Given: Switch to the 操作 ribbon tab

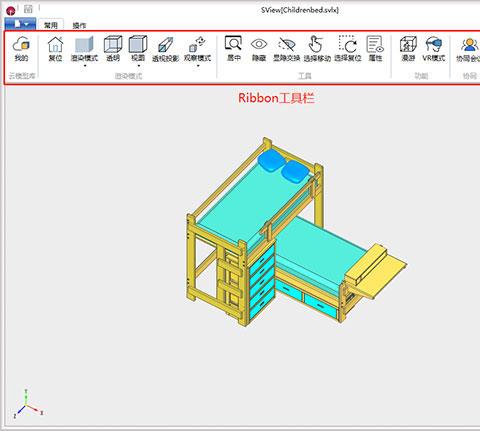Looking at the screenshot, I should pos(79,26).
